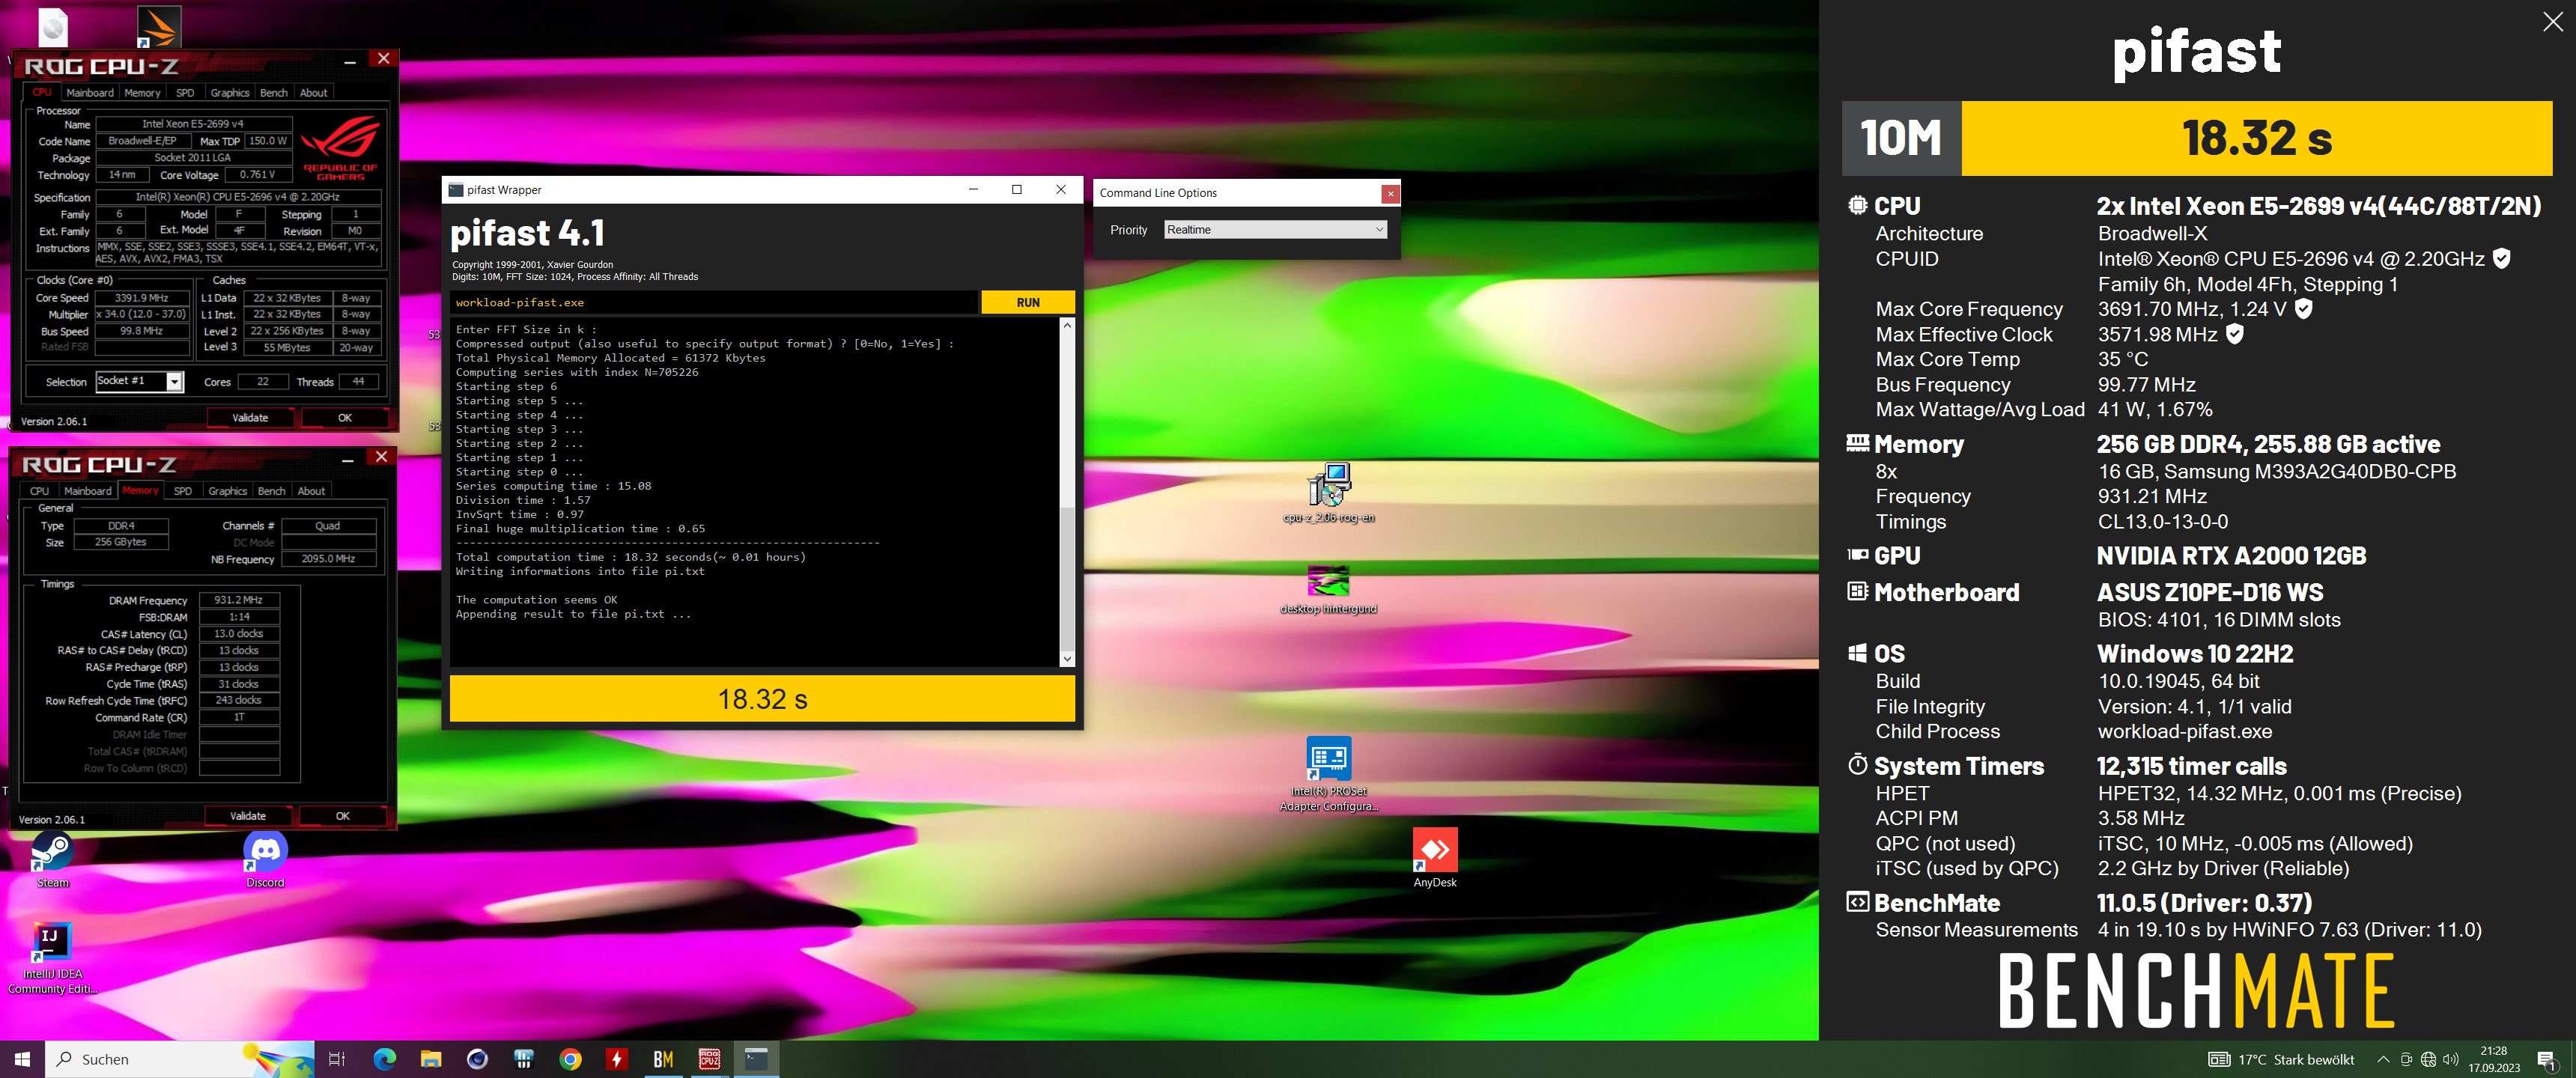Open Task View from the taskbar
This screenshot has width=2576, height=1078.
[337, 1059]
